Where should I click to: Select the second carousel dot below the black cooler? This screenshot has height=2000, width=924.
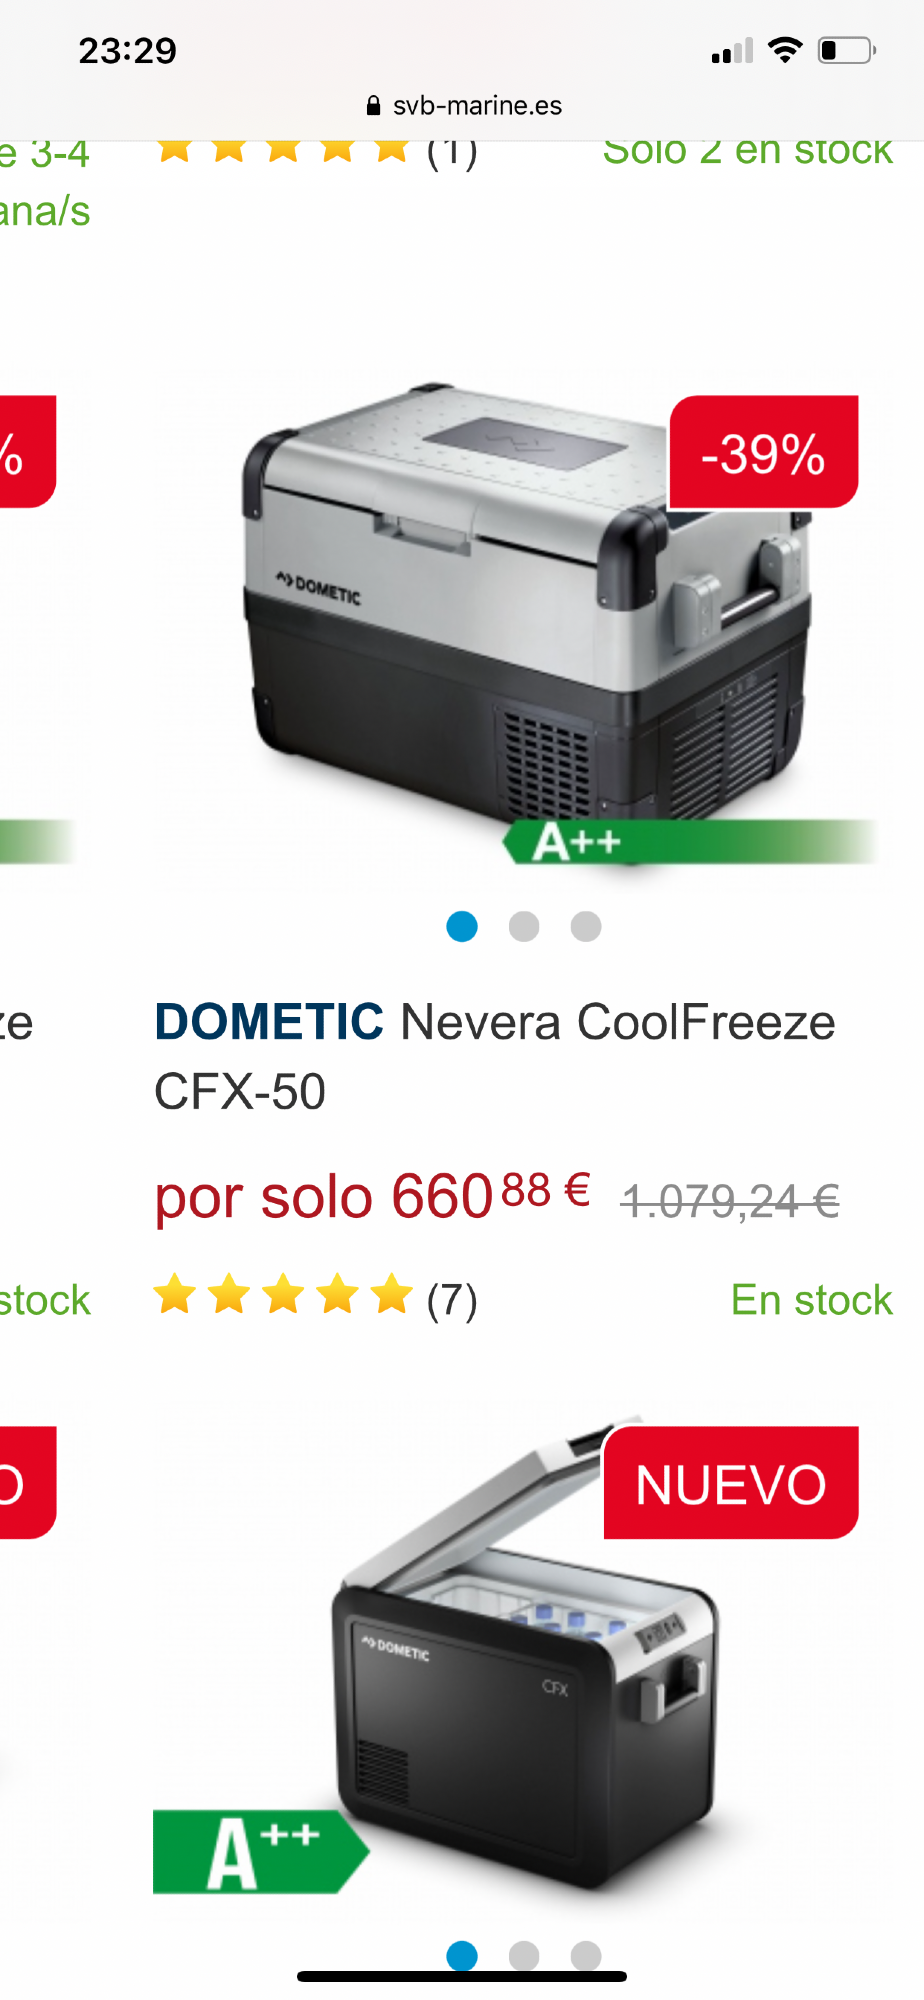click(x=524, y=1956)
